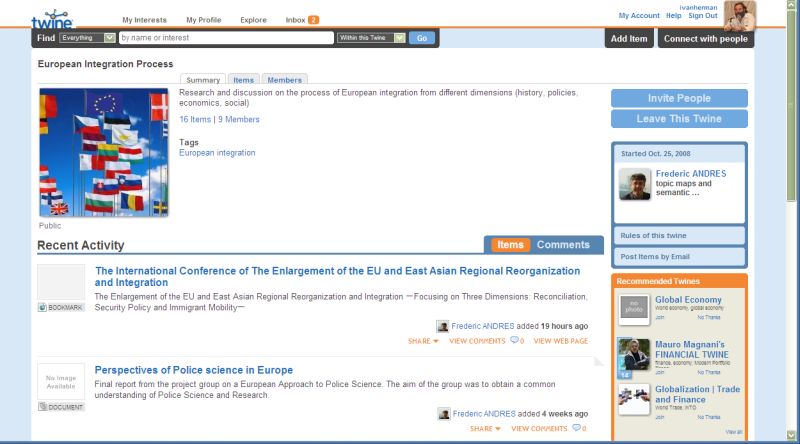Click the Document icon under Police science item
Viewport: 800px width, 444px height.
[x=61, y=407]
